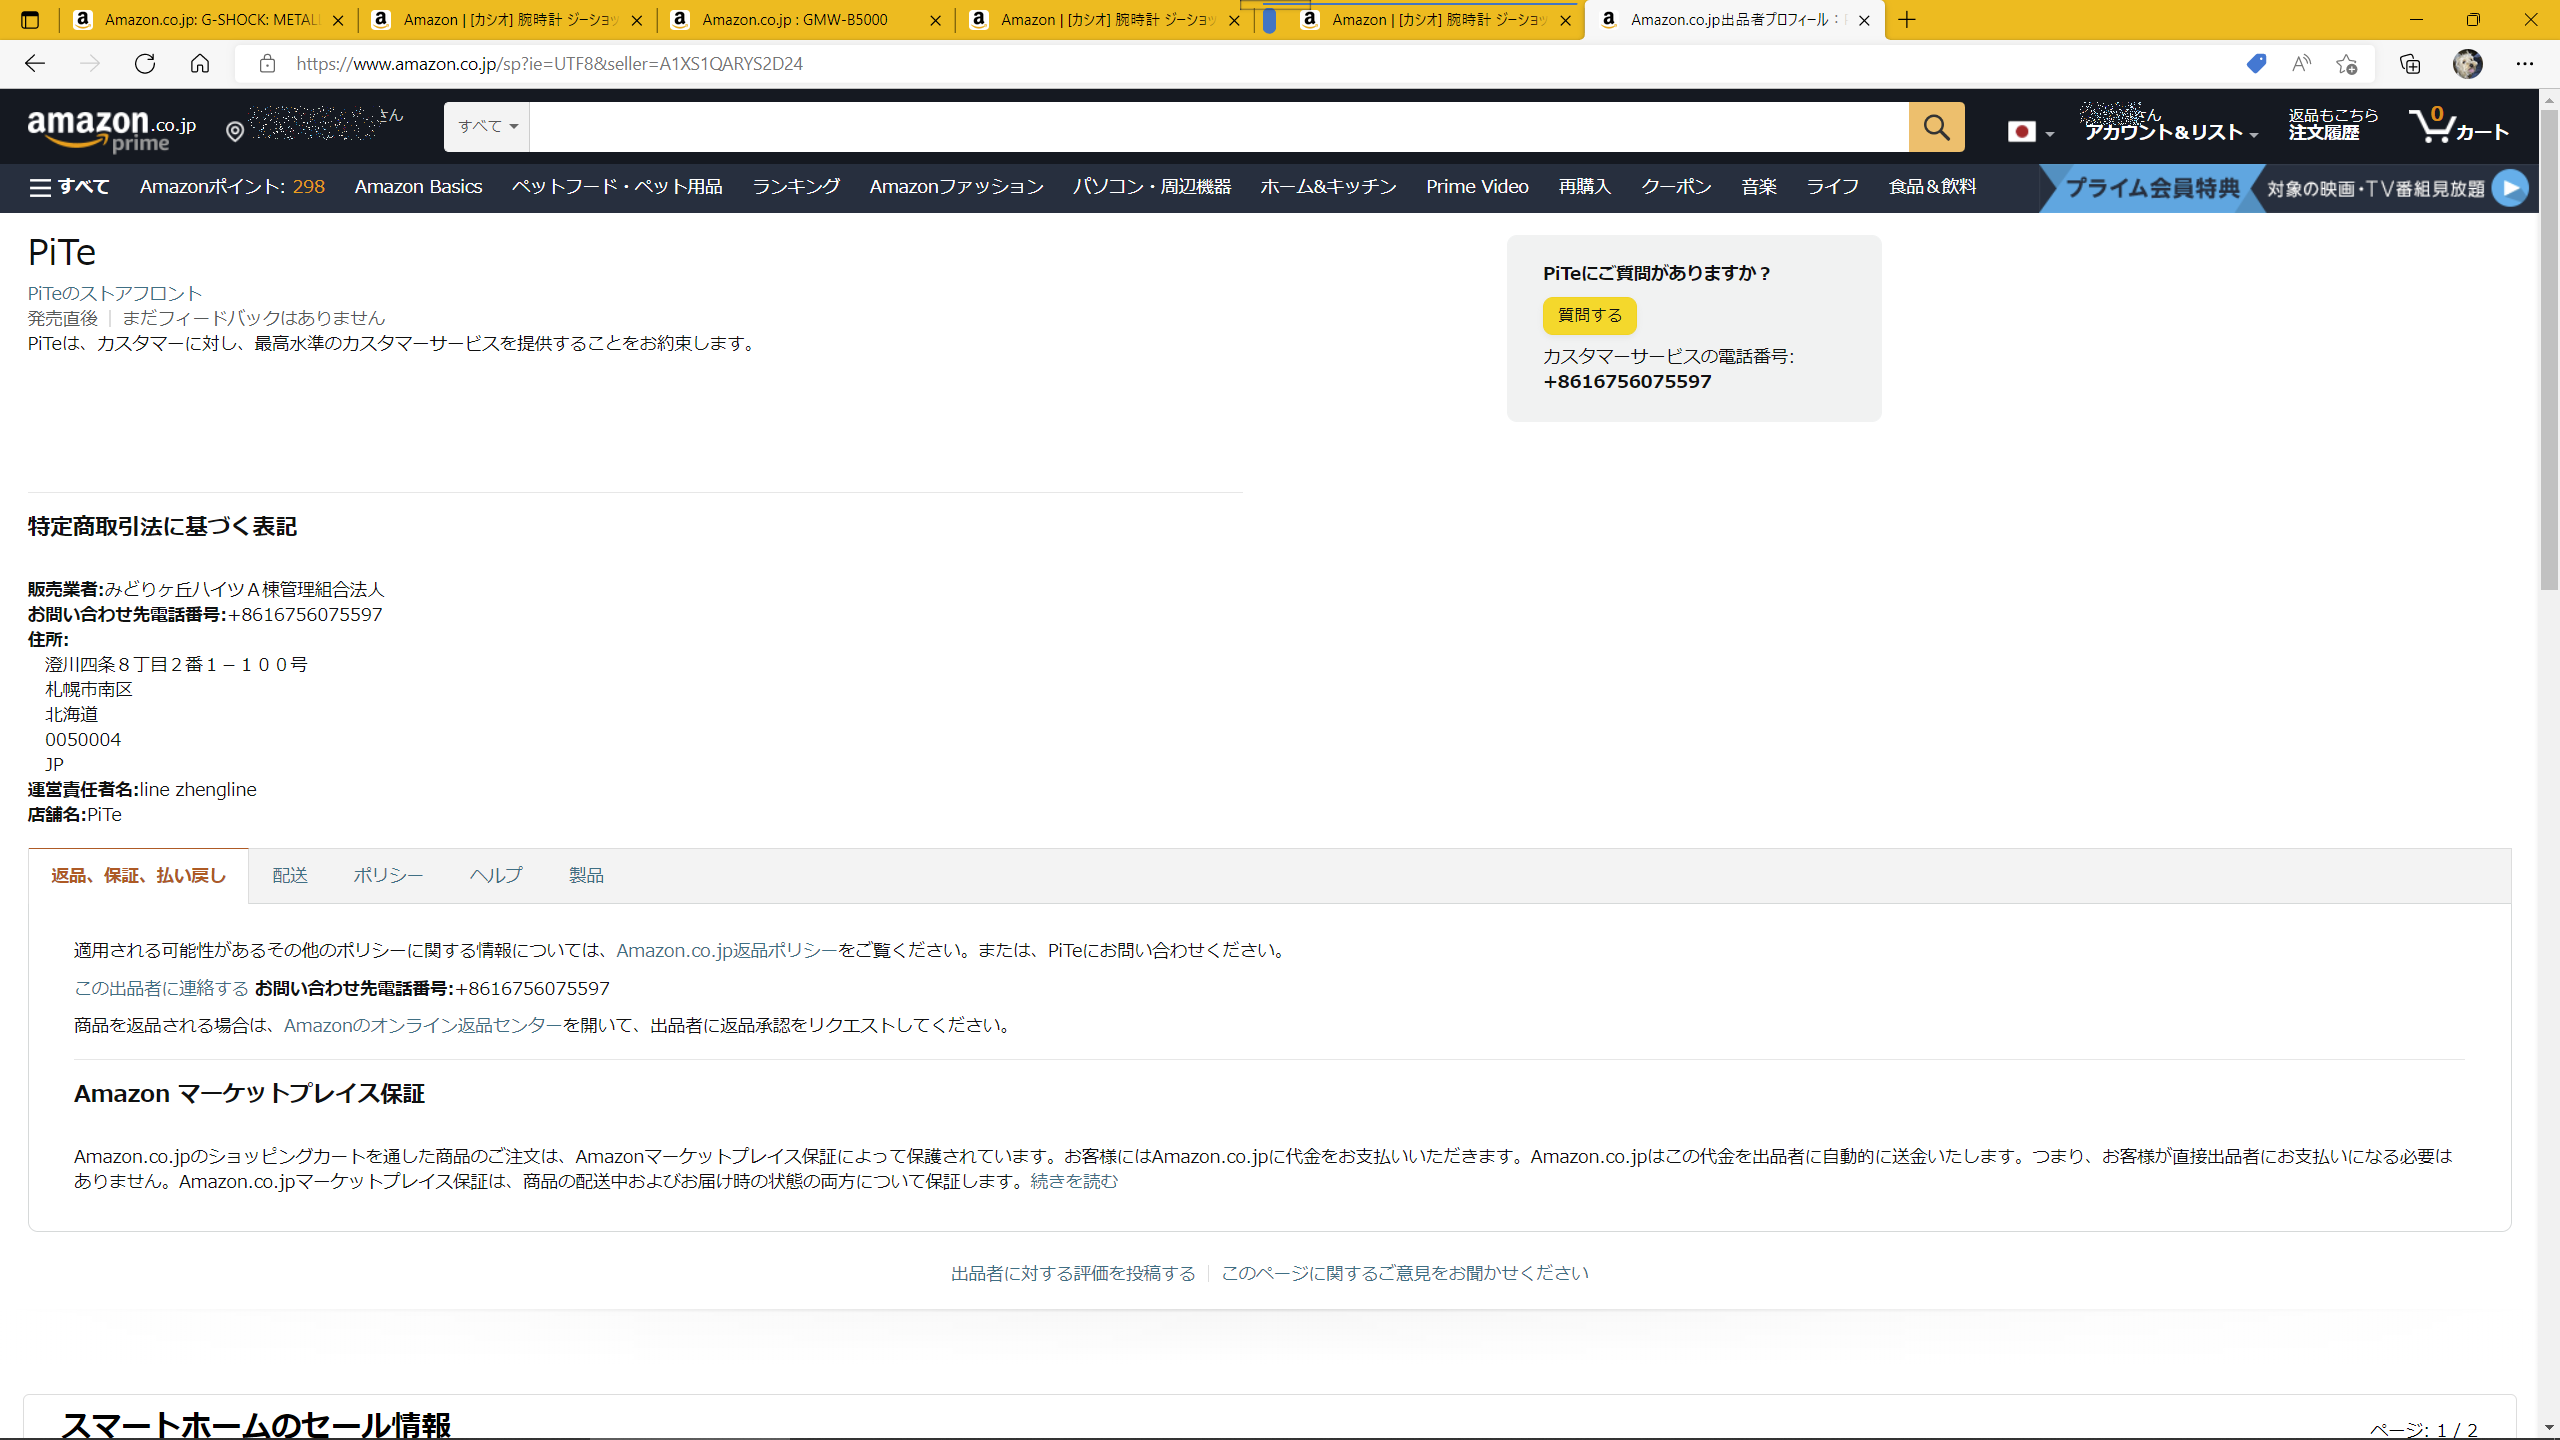Click the delivery location pin icon
This screenshot has width=2560, height=1440.
click(x=235, y=131)
